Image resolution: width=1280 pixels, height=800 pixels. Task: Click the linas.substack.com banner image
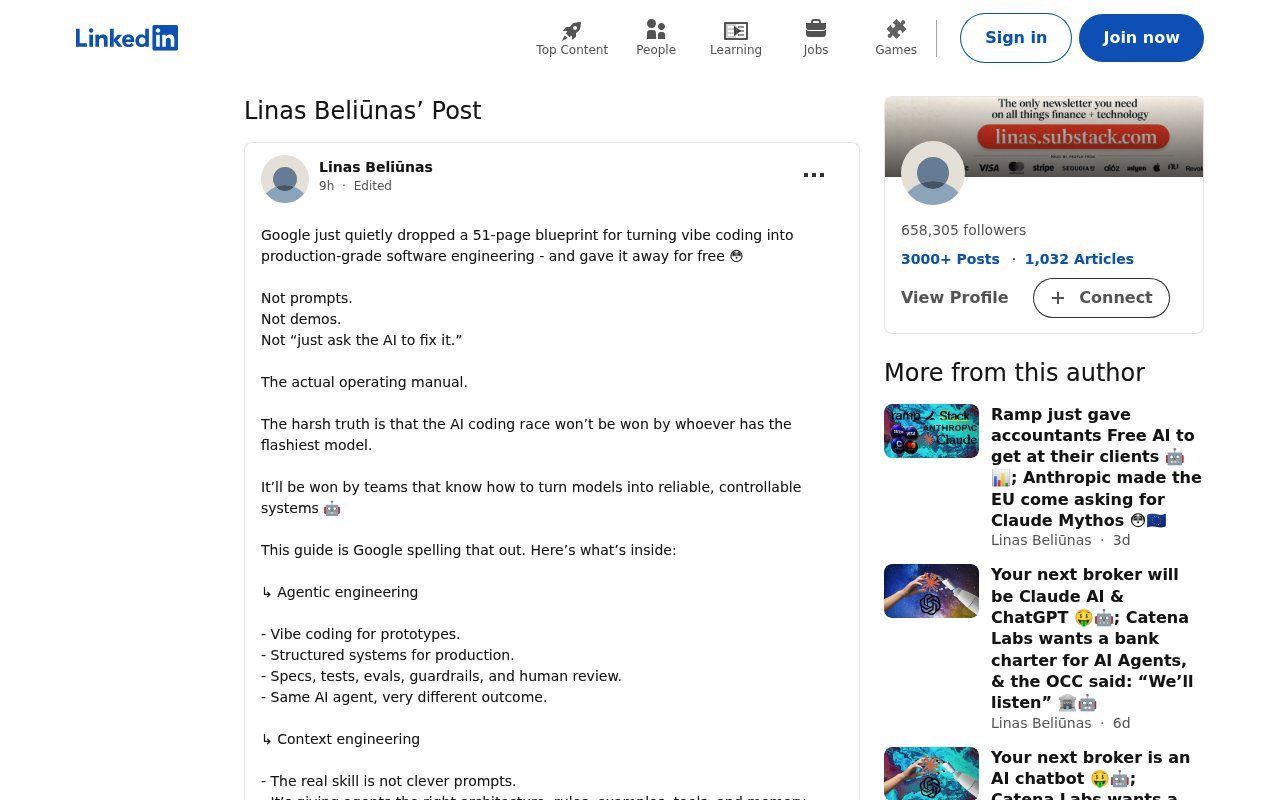1044,136
